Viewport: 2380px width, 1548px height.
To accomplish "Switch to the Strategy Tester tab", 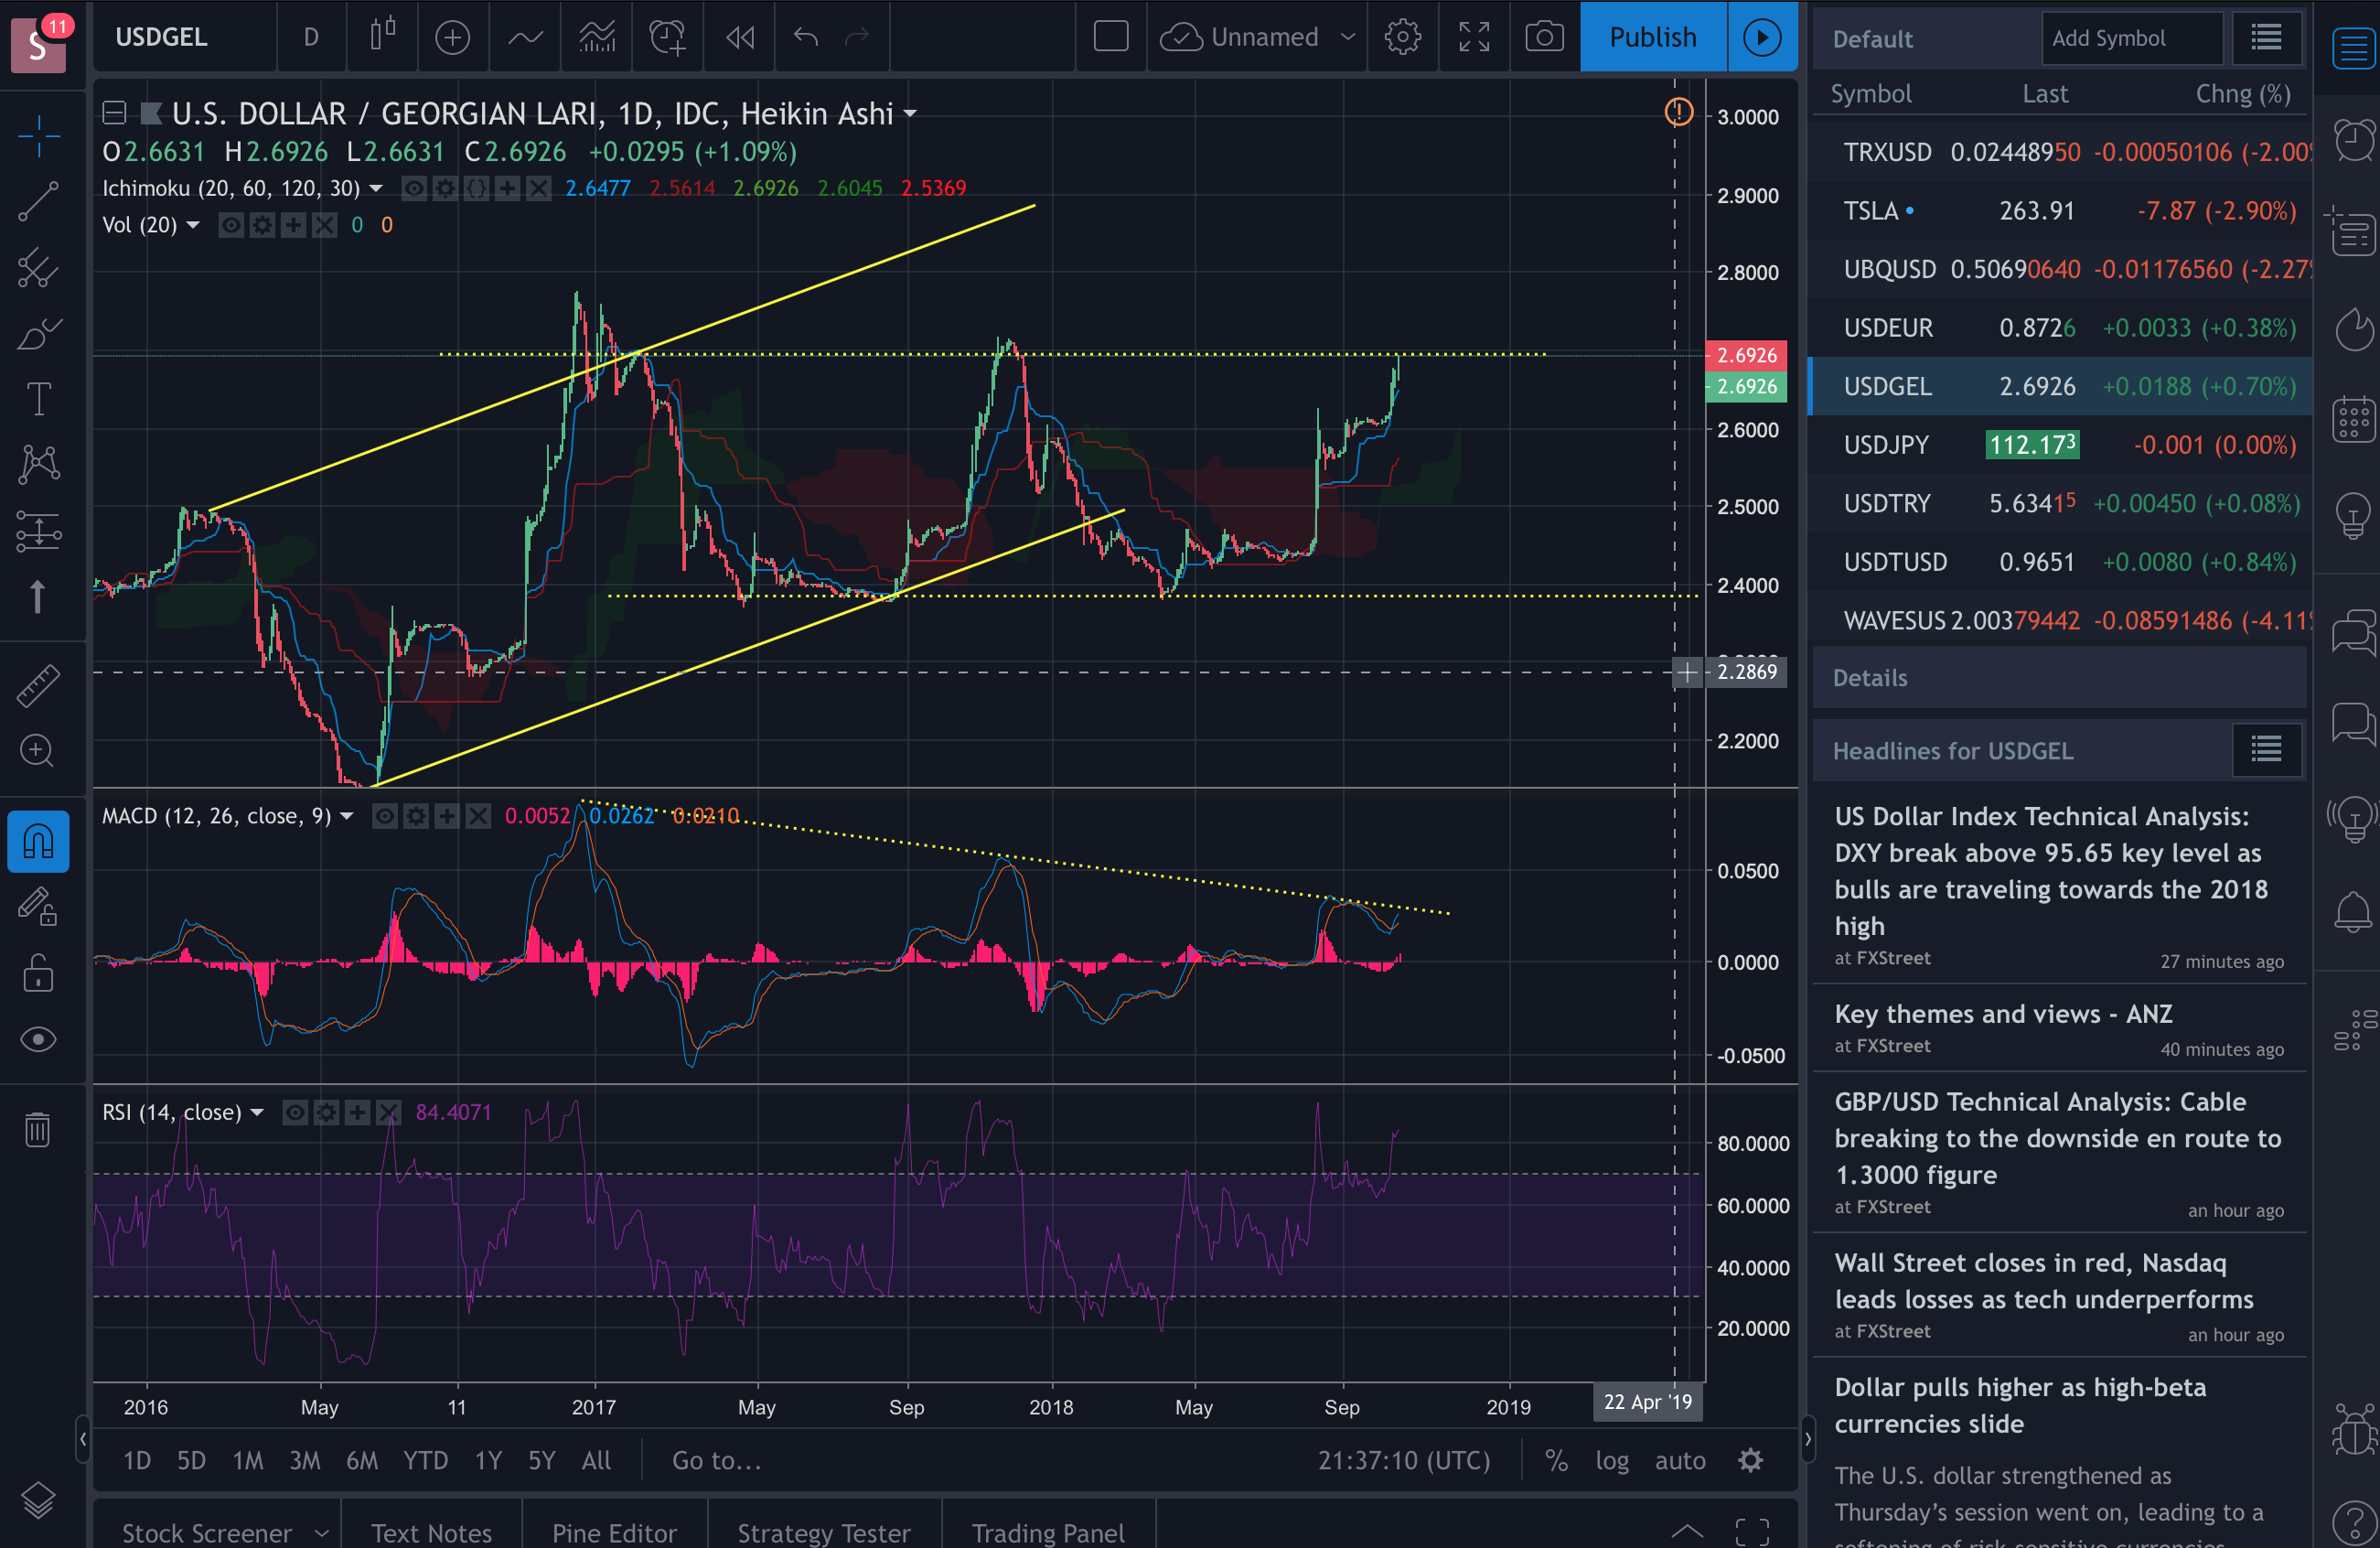I will pos(824,1532).
